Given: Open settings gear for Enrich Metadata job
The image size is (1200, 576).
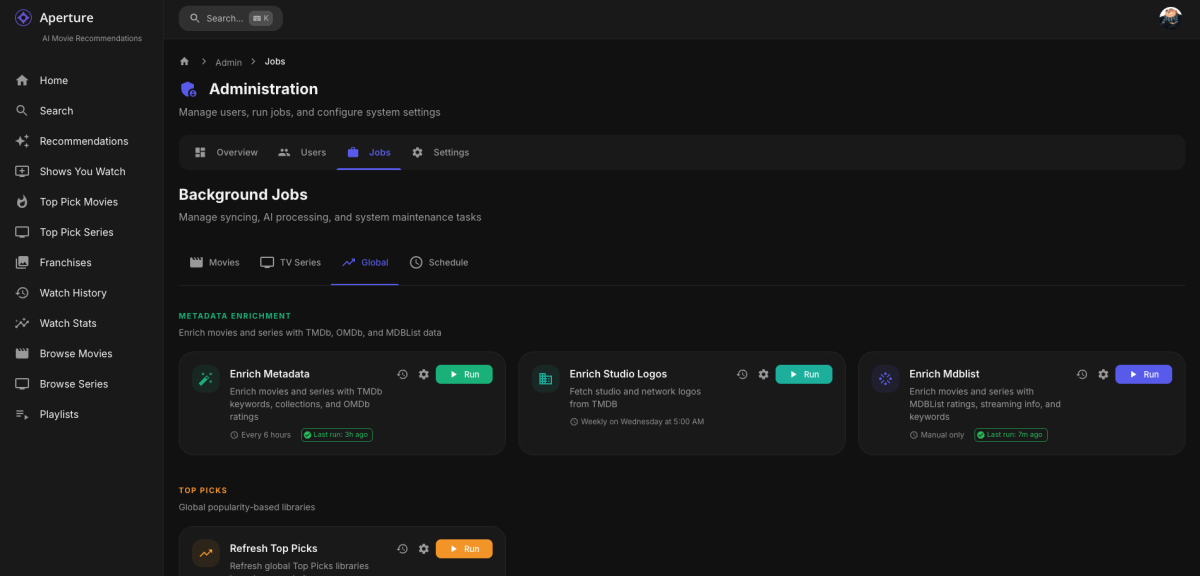Looking at the screenshot, I should click(423, 374).
